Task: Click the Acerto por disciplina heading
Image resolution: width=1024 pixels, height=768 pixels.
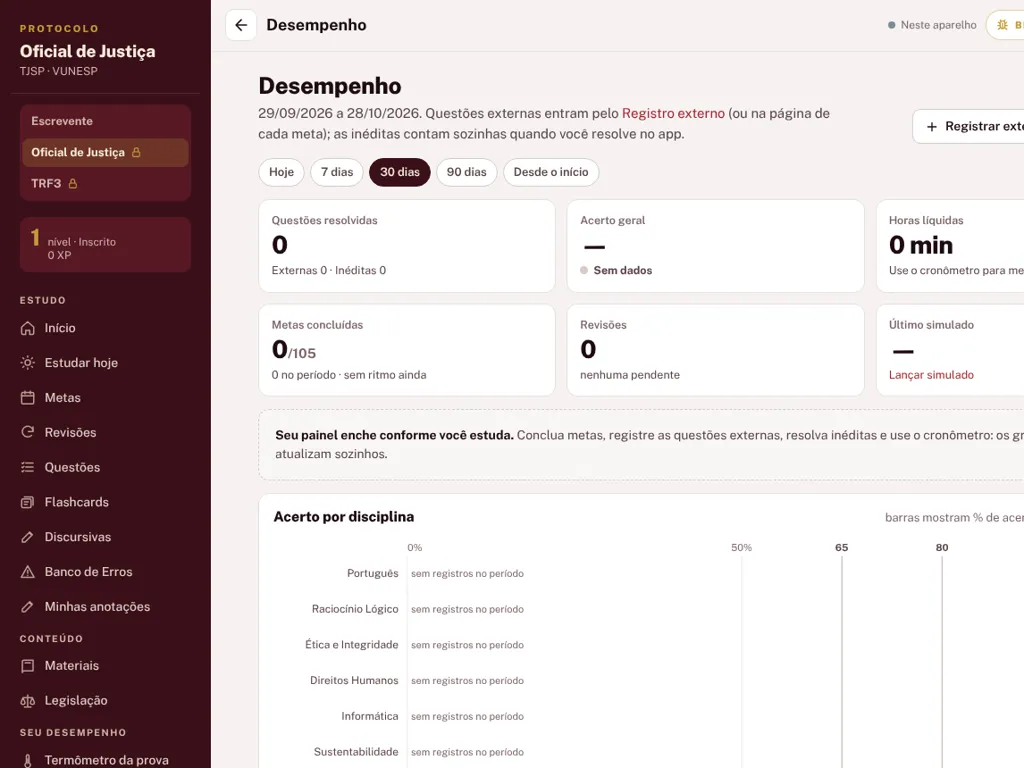Action: click(x=344, y=517)
